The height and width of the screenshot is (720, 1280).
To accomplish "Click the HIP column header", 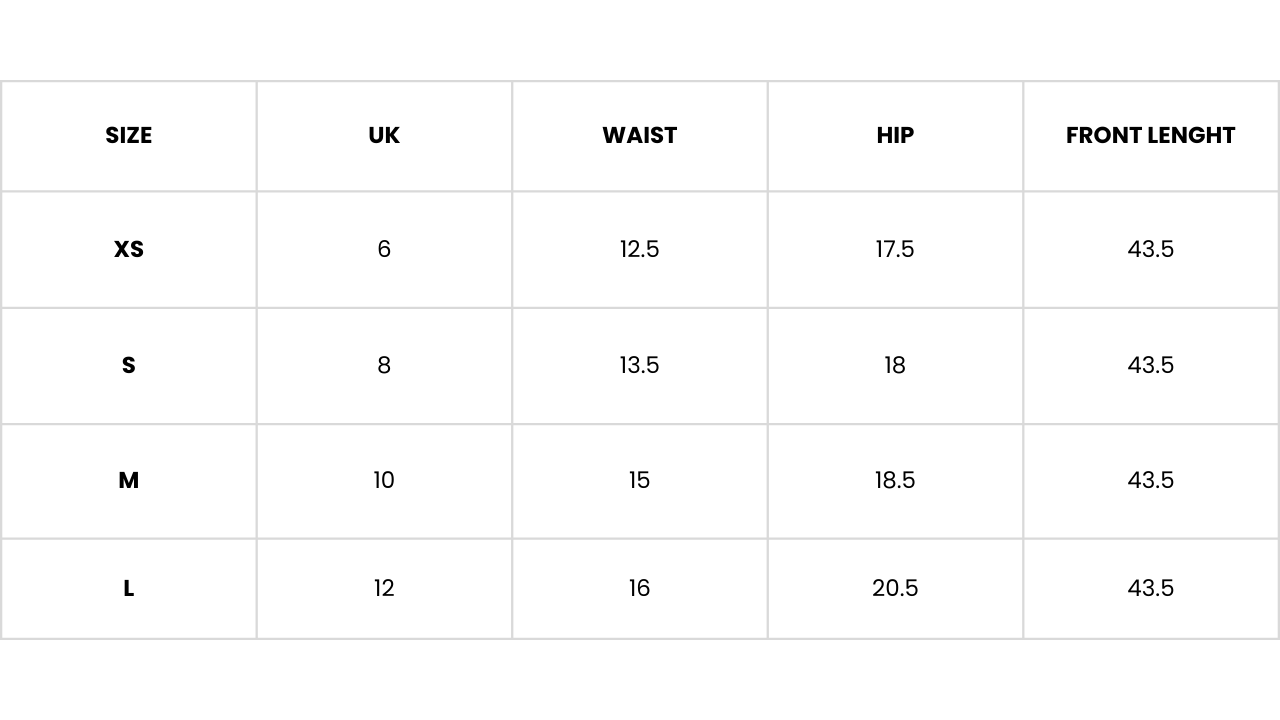I will pyautogui.click(x=895, y=135).
